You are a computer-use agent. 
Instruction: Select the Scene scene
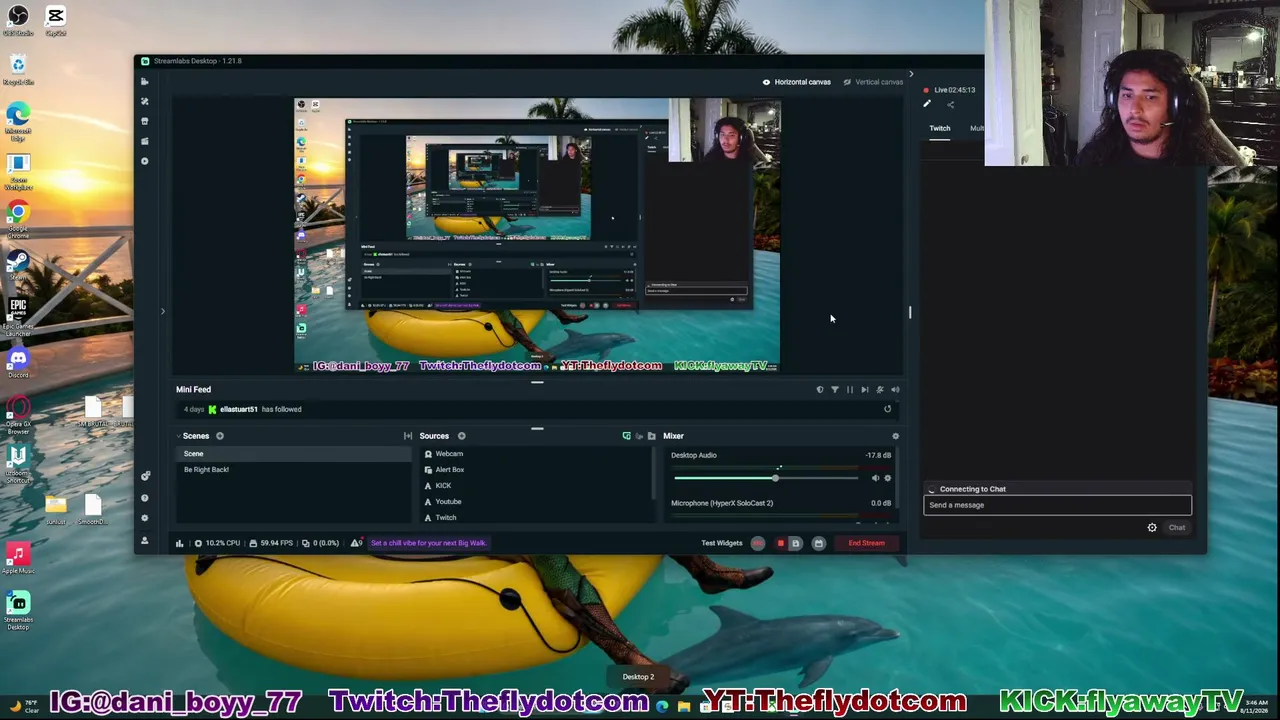pos(294,454)
